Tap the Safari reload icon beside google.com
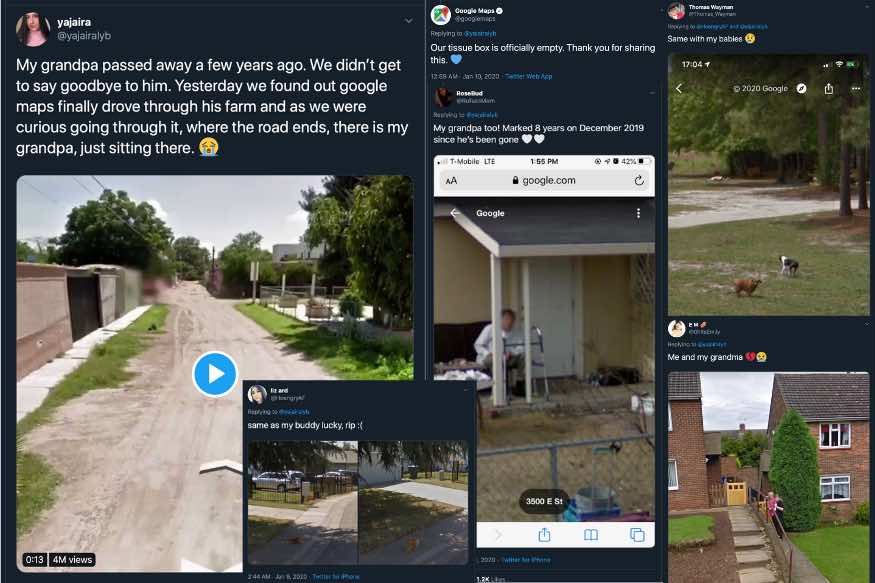875x583 pixels. pyautogui.click(x=639, y=180)
